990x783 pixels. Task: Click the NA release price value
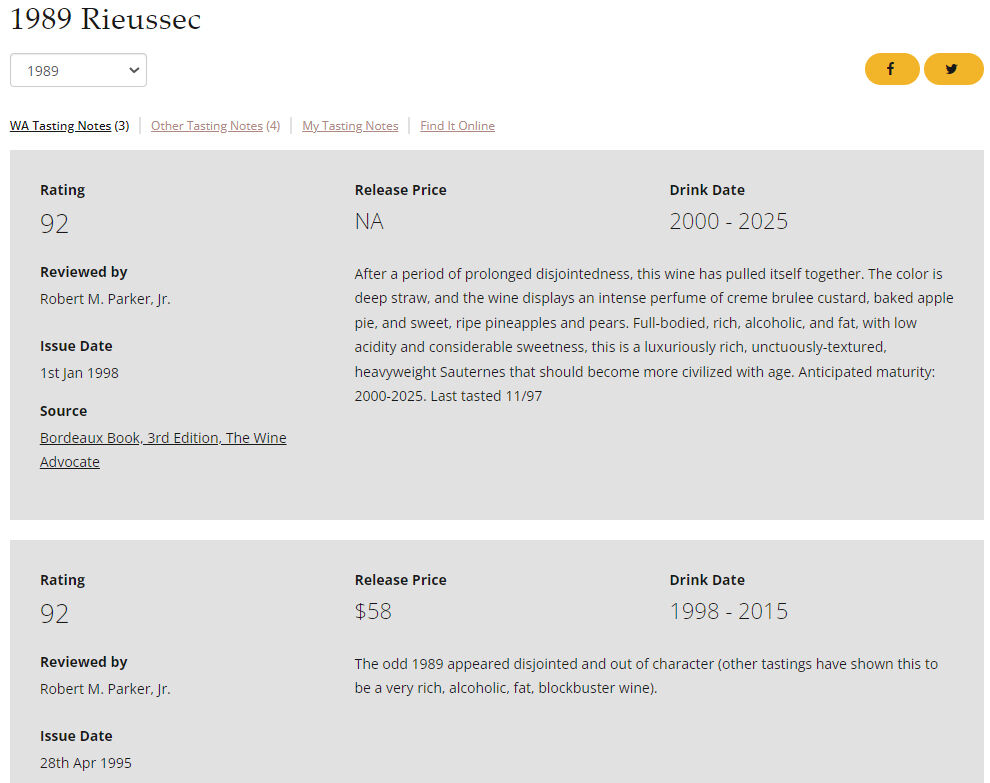pos(369,221)
